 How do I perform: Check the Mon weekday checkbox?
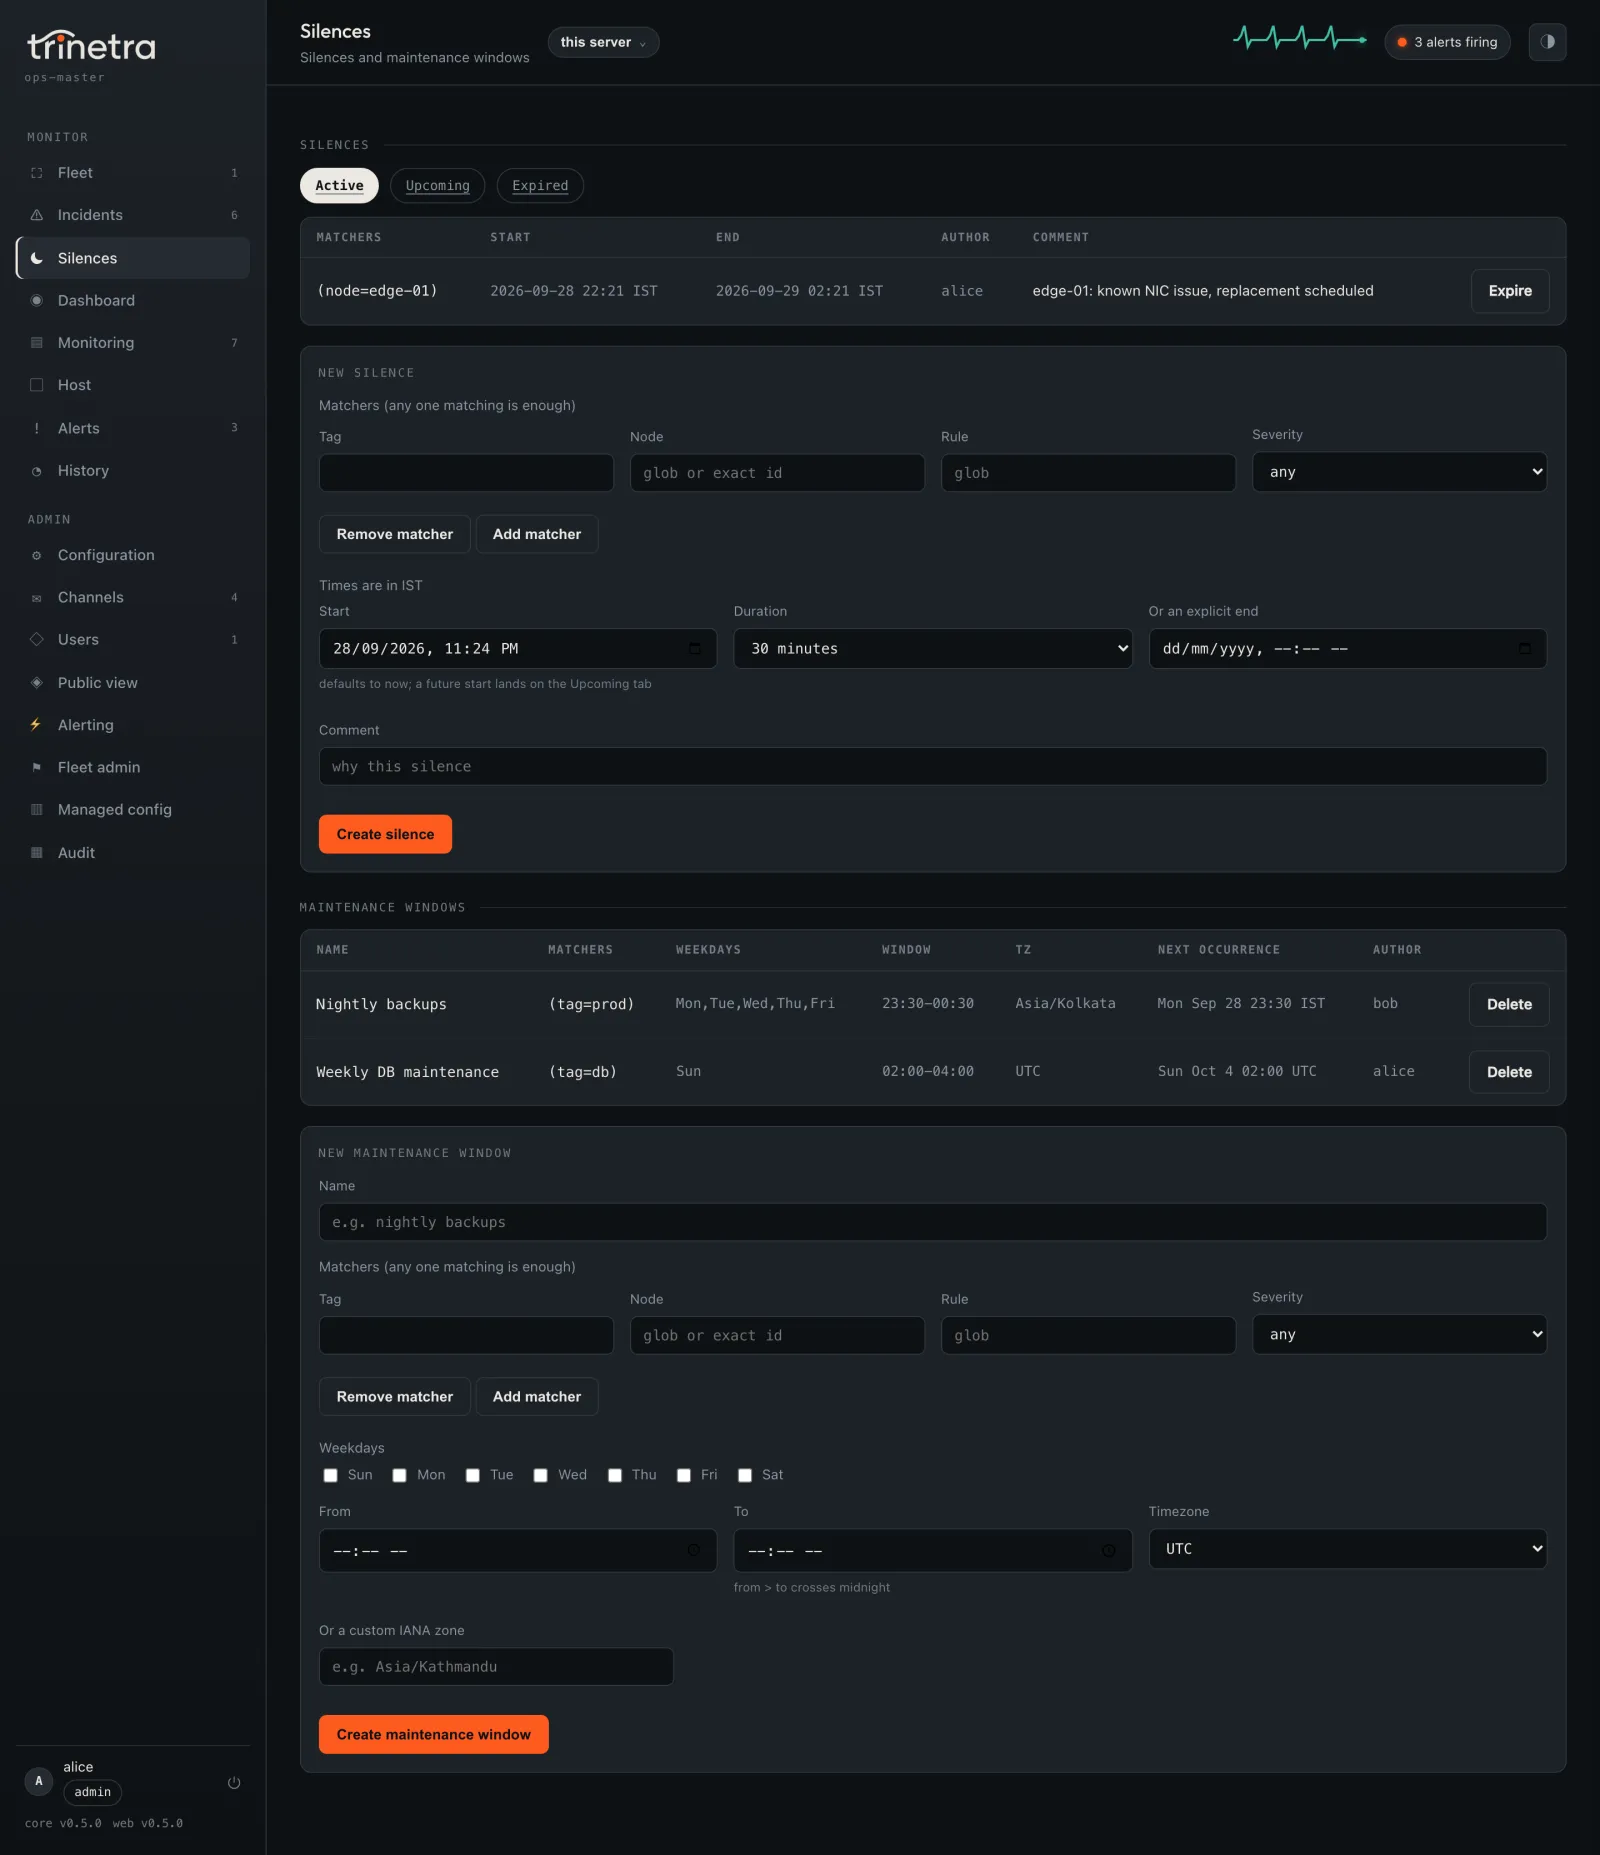(400, 1475)
